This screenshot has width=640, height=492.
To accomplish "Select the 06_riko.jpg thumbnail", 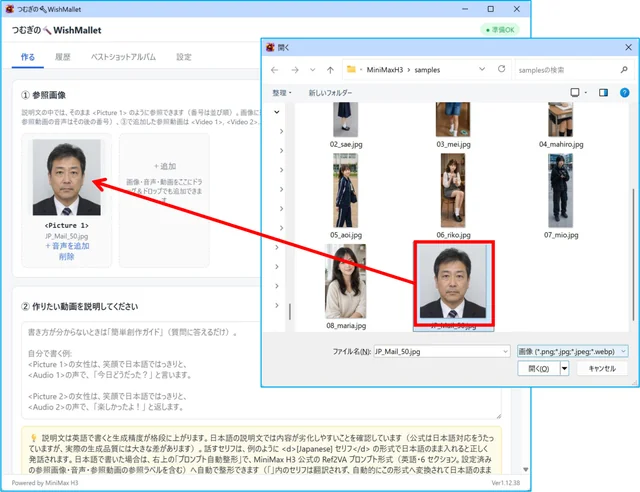I will point(453,190).
